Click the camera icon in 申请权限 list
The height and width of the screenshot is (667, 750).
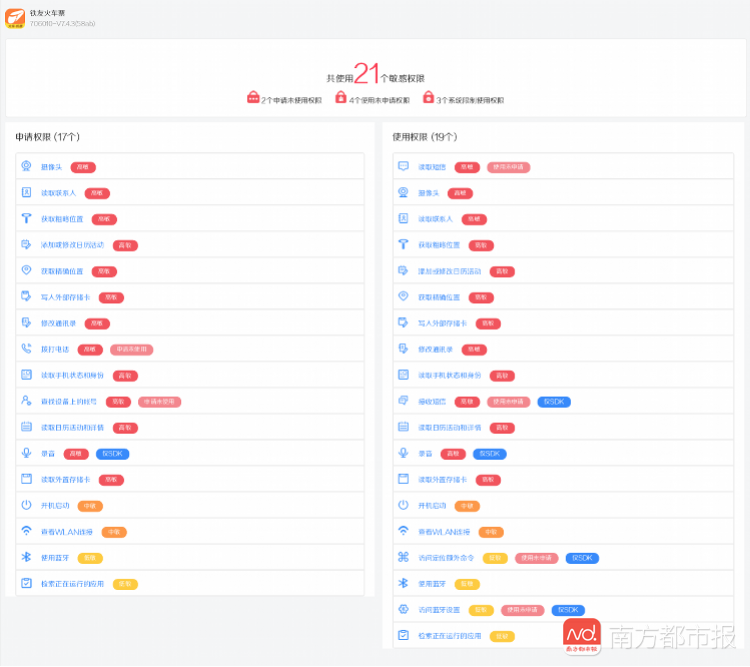[26, 166]
